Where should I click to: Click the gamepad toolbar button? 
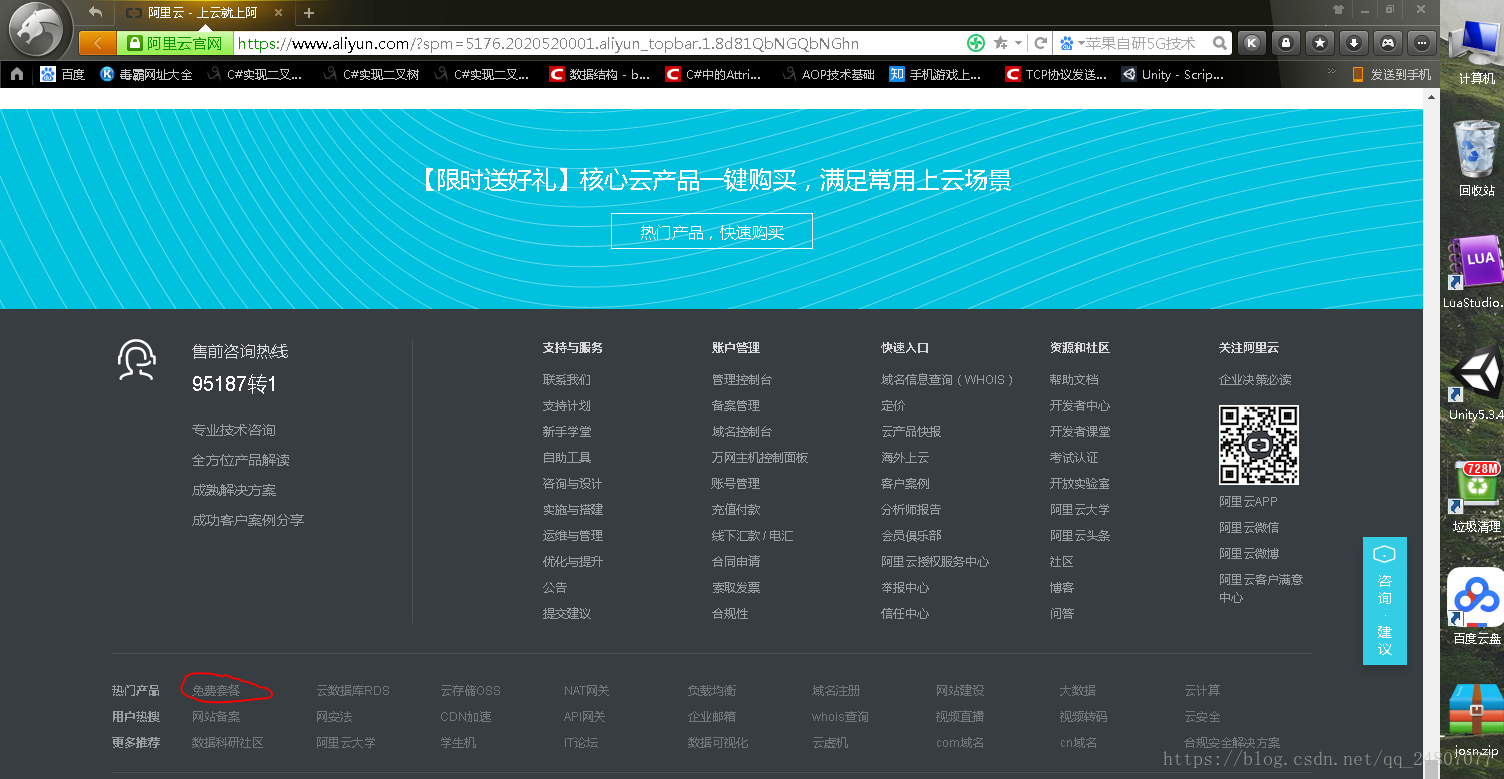click(1387, 43)
